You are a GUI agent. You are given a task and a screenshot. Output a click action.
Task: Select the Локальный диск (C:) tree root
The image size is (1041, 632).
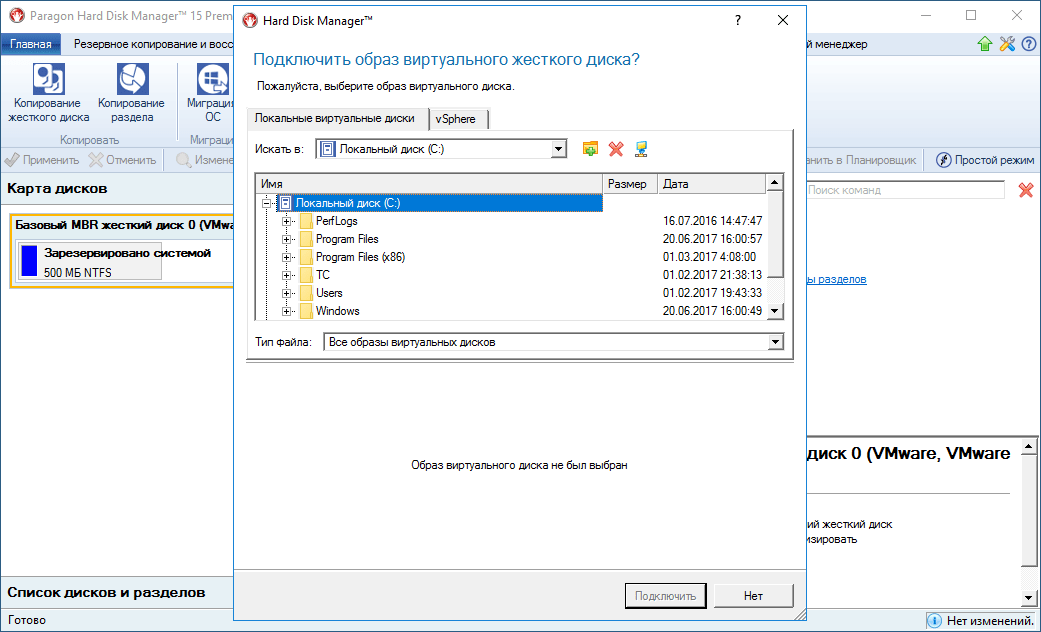coord(440,203)
